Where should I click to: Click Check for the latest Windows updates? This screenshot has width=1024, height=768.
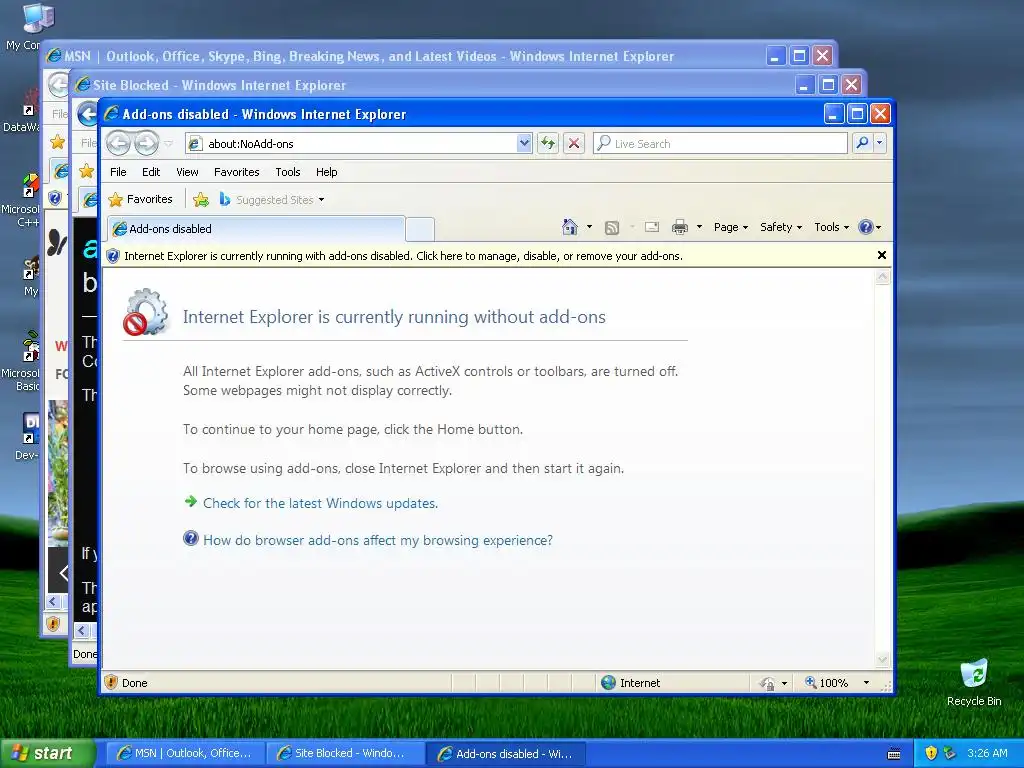click(x=320, y=503)
